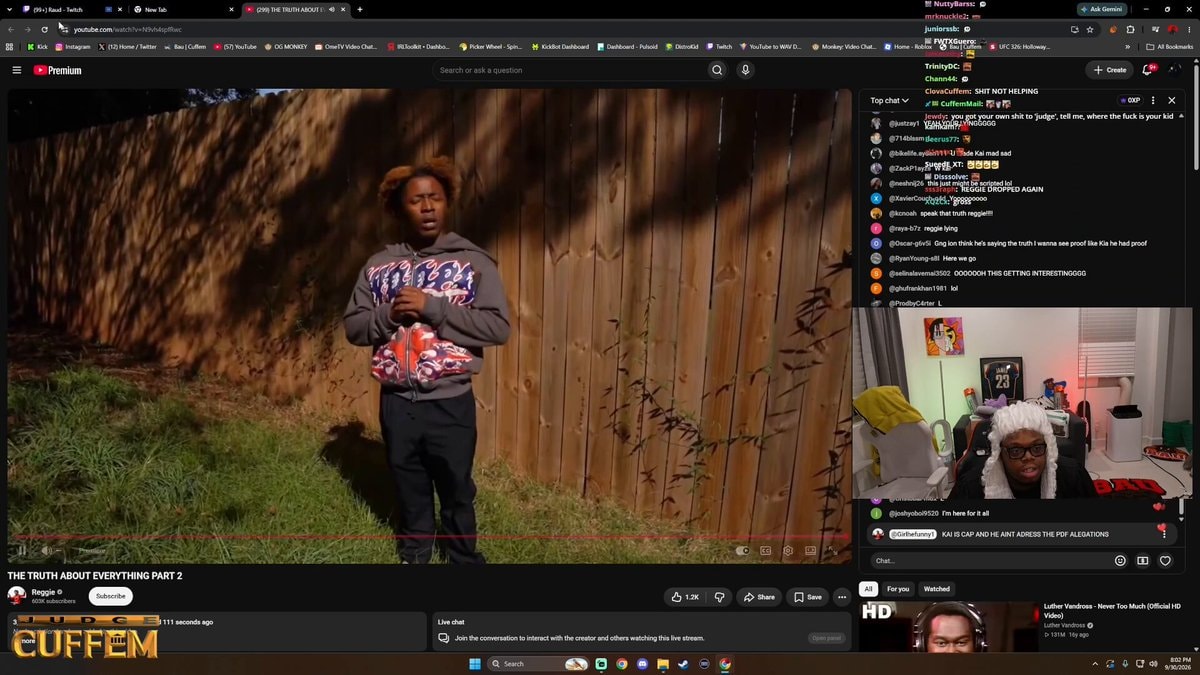Image resolution: width=1200 pixels, height=675 pixels.
Task: Expand the bookmarks overflow chevron
Action: pyautogui.click(x=1128, y=46)
